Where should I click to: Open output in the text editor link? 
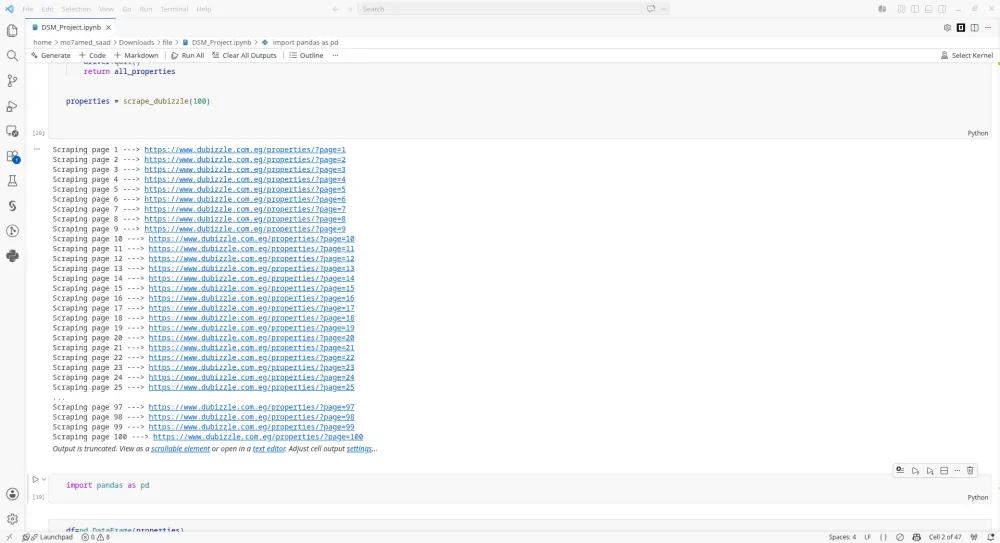(x=269, y=449)
